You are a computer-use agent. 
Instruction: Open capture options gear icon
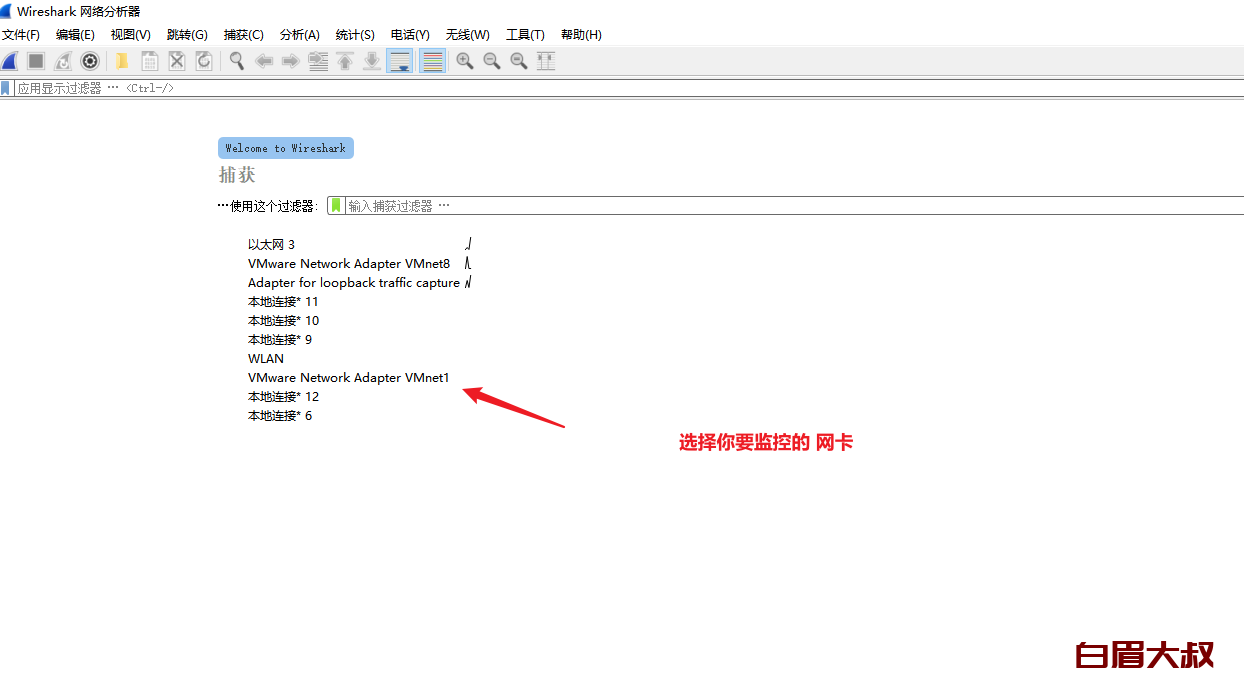tap(90, 61)
